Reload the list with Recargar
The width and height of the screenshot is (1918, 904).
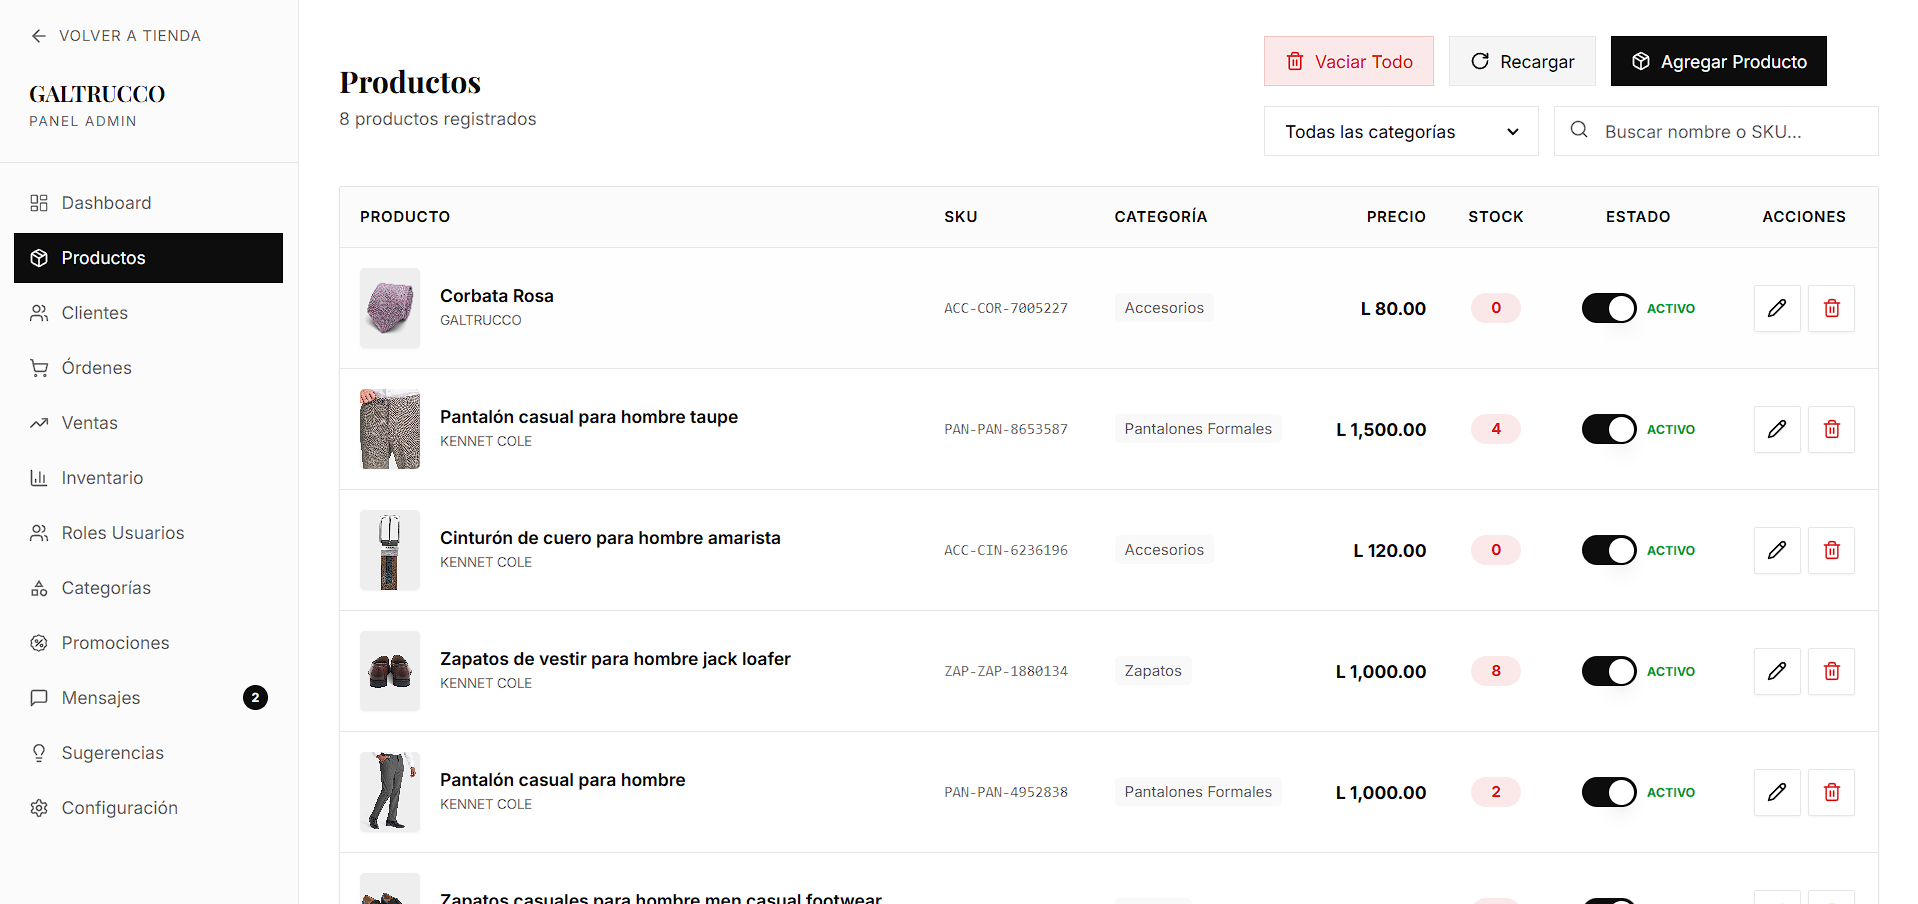click(1522, 62)
